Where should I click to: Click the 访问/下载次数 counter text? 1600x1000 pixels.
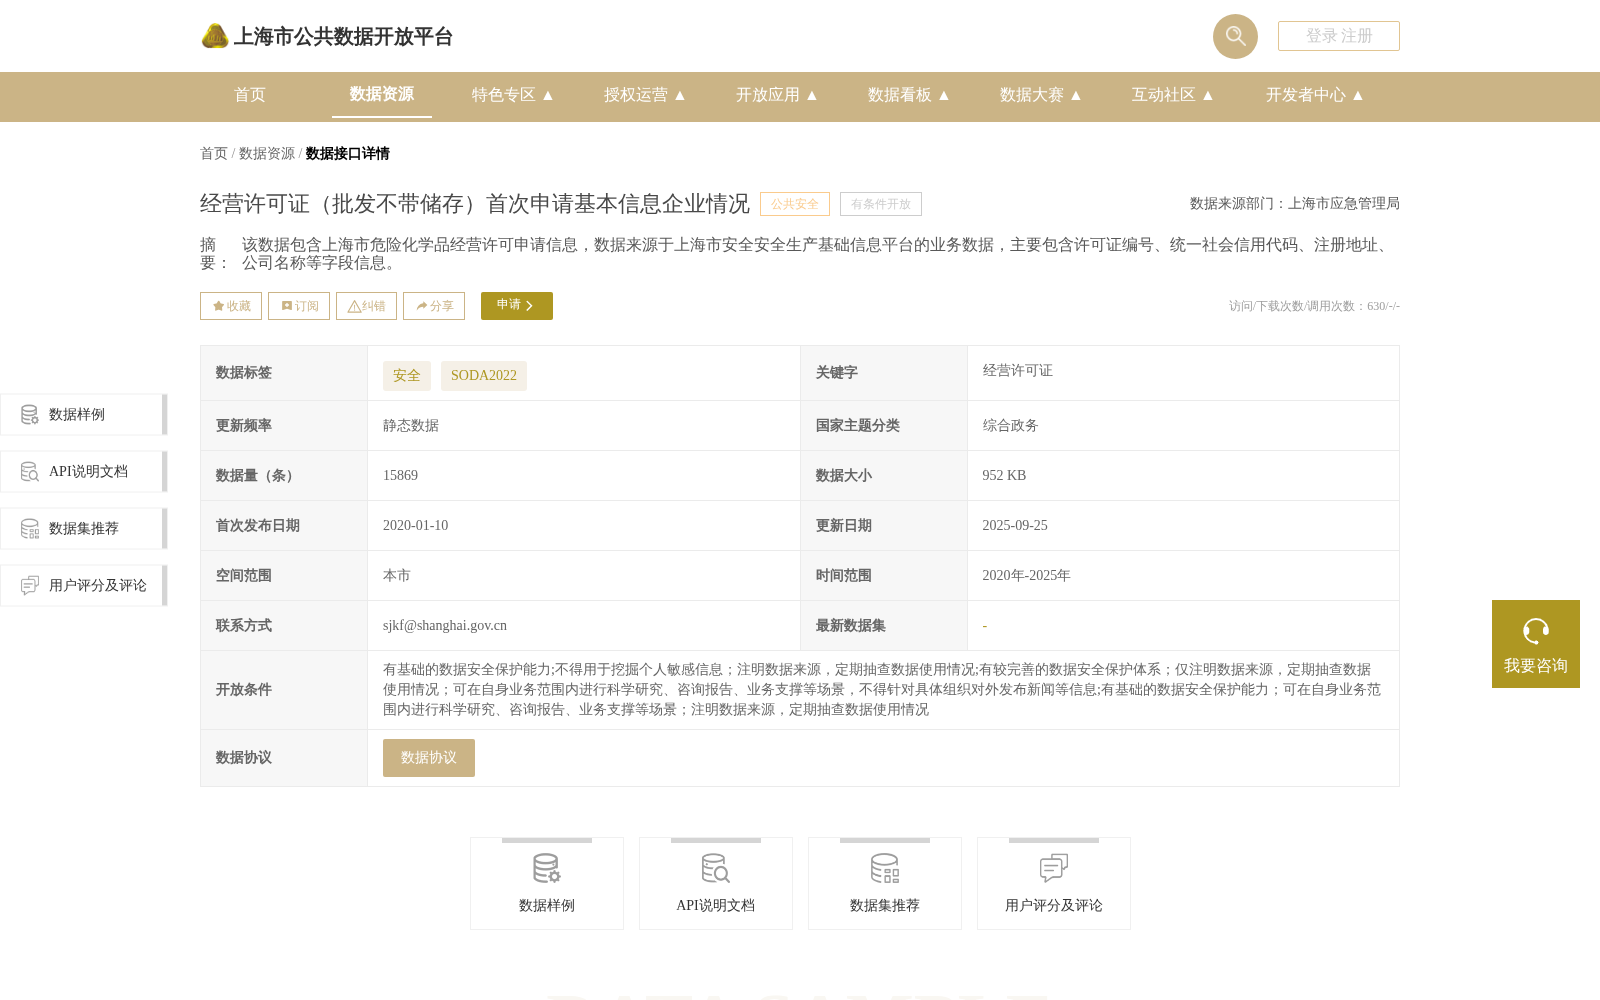[1314, 306]
